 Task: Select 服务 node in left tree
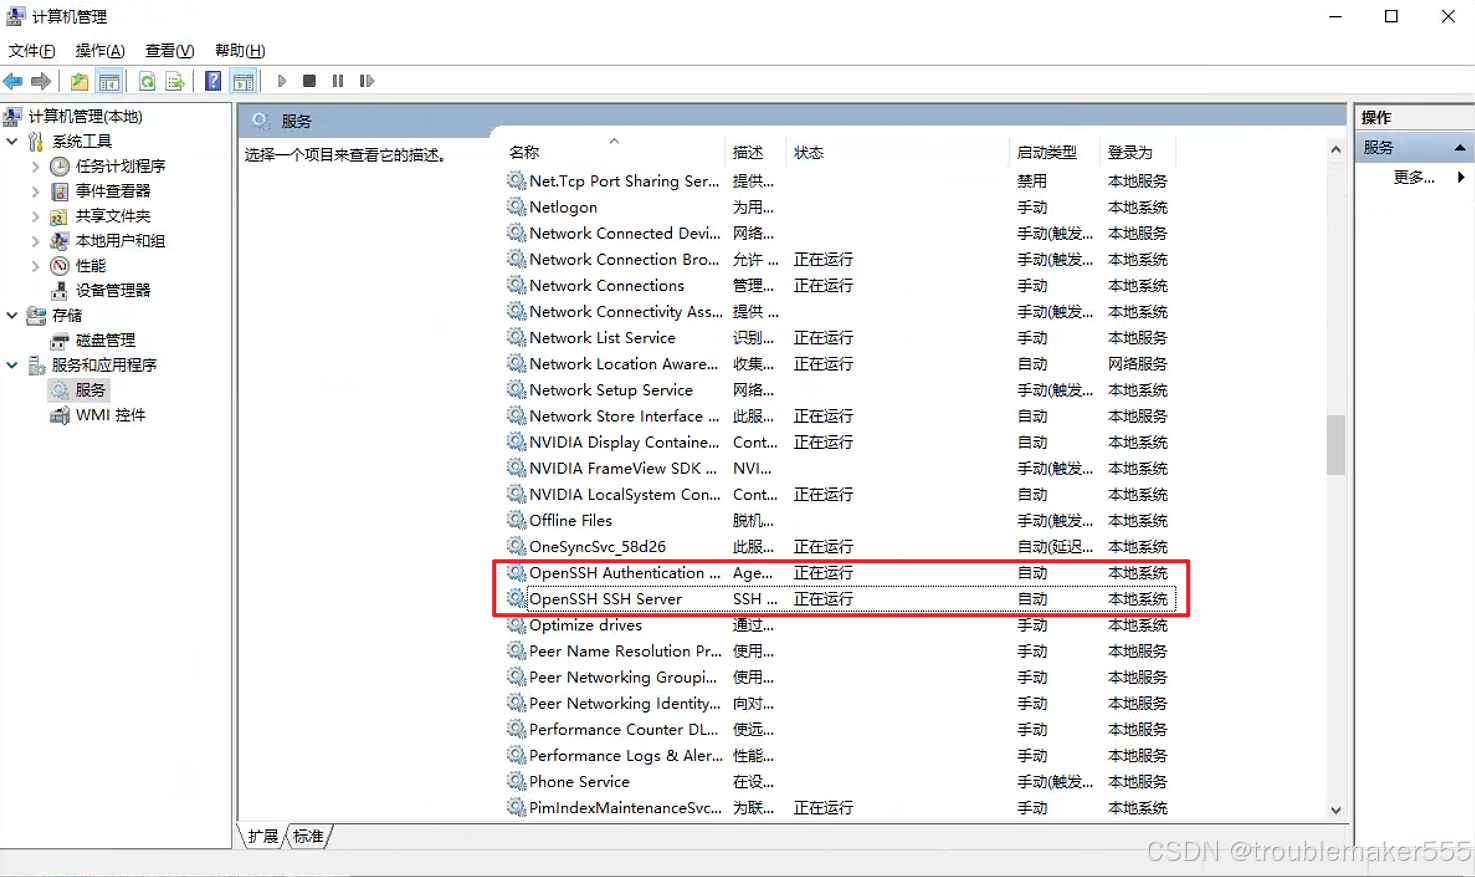(90, 390)
